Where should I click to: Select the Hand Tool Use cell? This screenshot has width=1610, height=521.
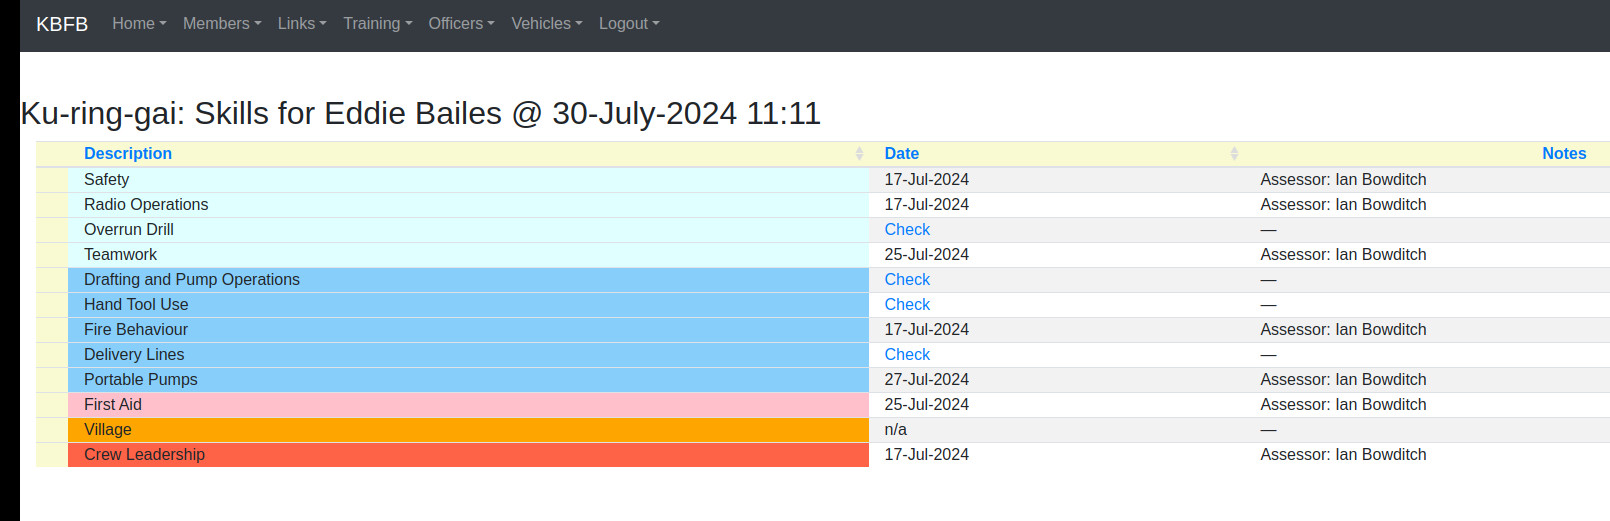tap(468, 305)
